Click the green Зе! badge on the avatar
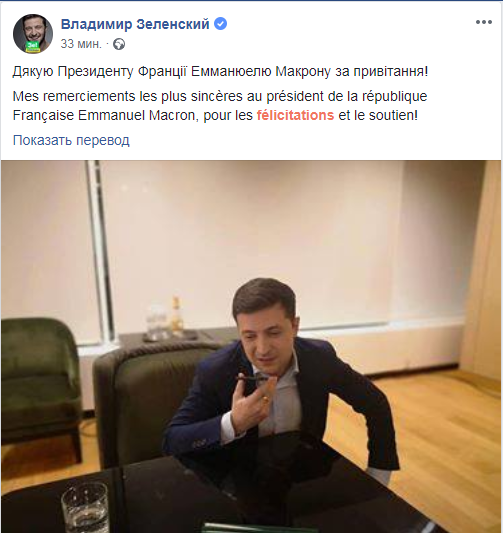Screen dimensions: 503x533 (x=33, y=47)
